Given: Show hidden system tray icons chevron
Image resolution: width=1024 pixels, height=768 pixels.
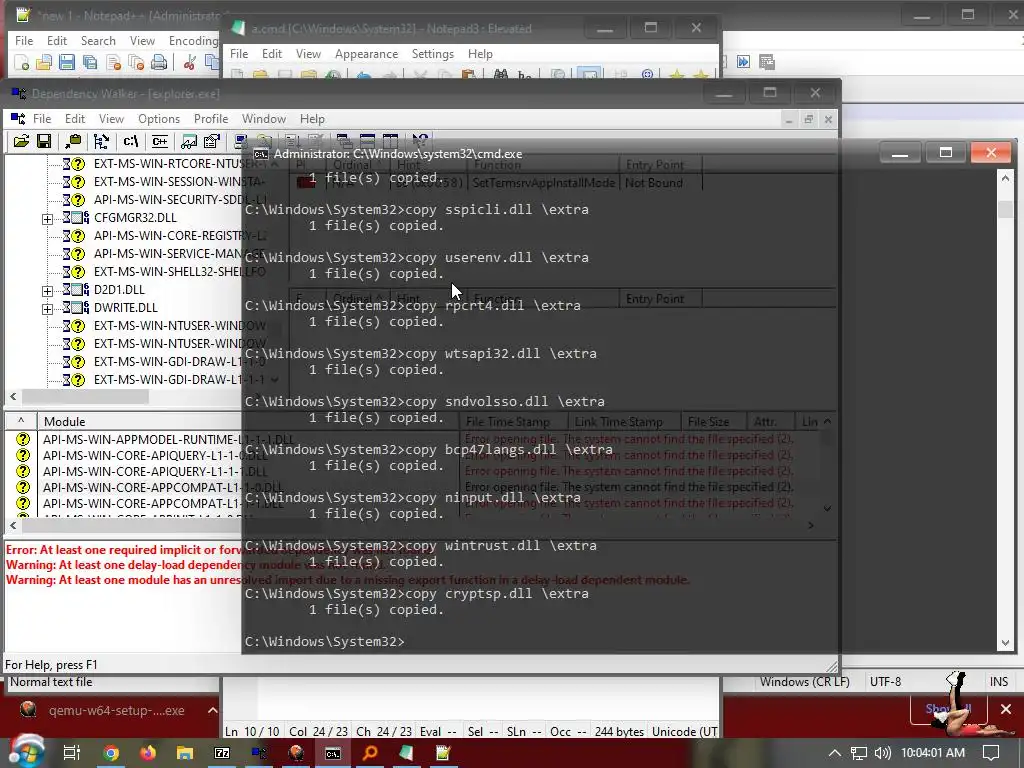Looking at the screenshot, I should click(x=835, y=753).
